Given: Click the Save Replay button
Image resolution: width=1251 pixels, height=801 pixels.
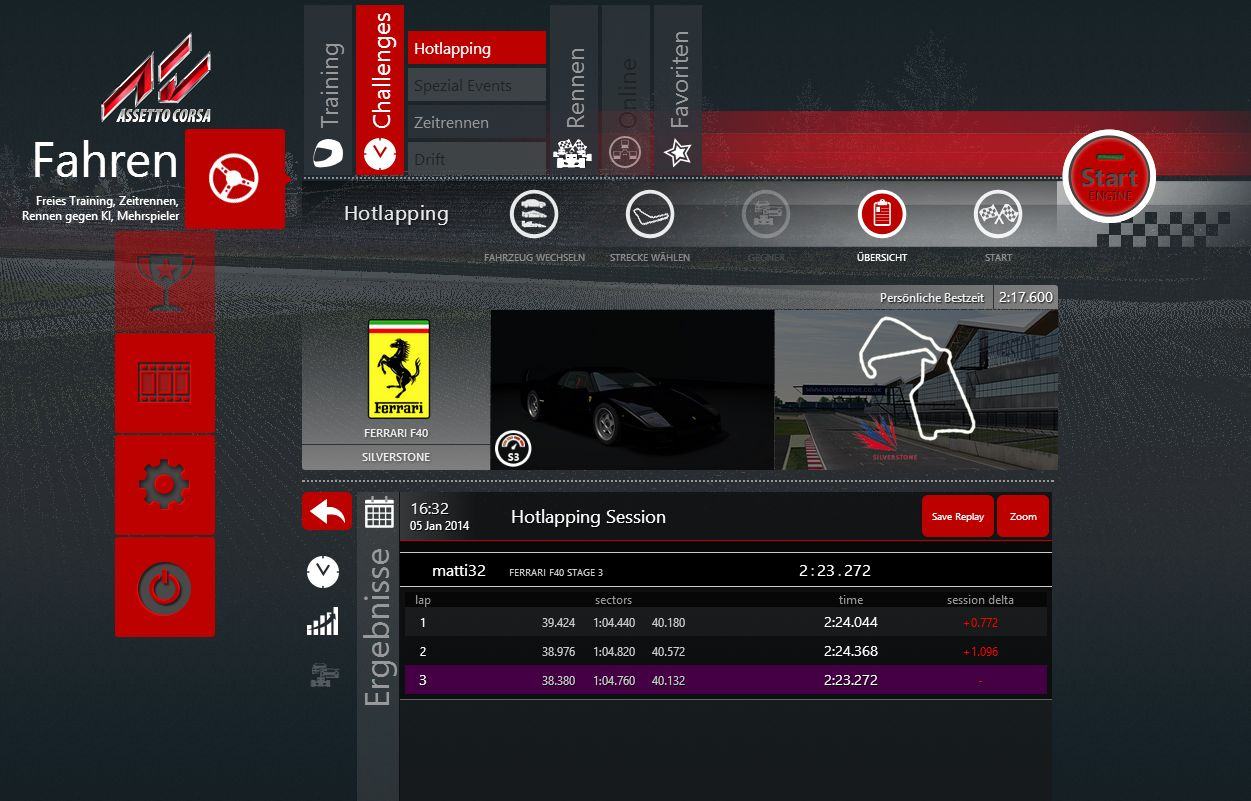Looking at the screenshot, I should pyautogui.click(x=958, y=516).
